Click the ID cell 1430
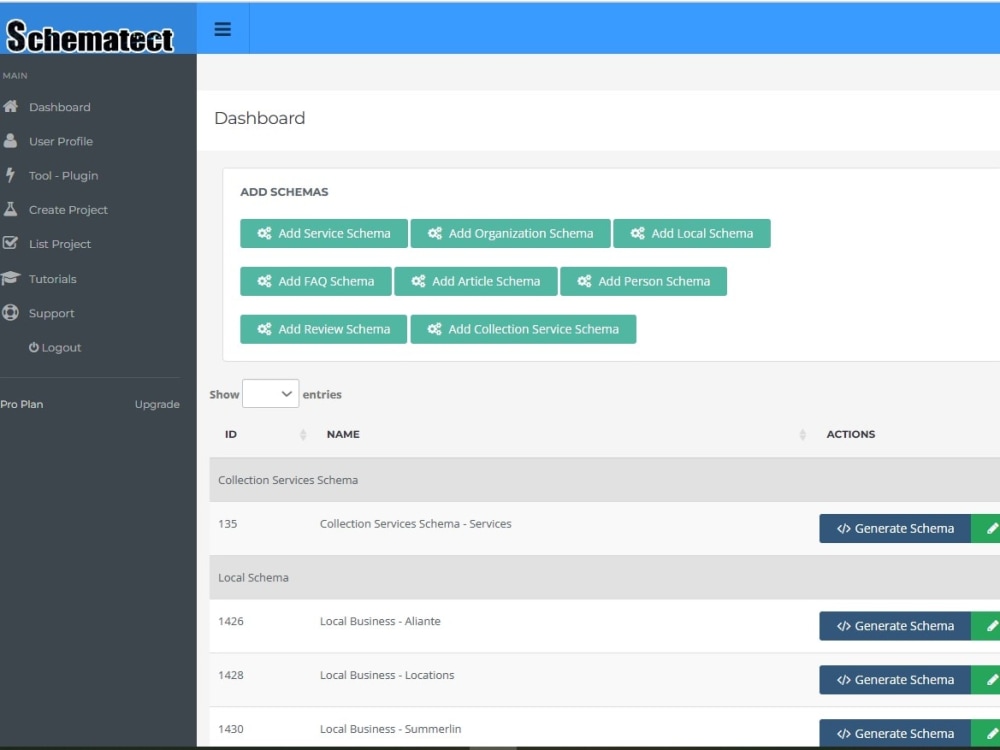 (x=231, y=729)
